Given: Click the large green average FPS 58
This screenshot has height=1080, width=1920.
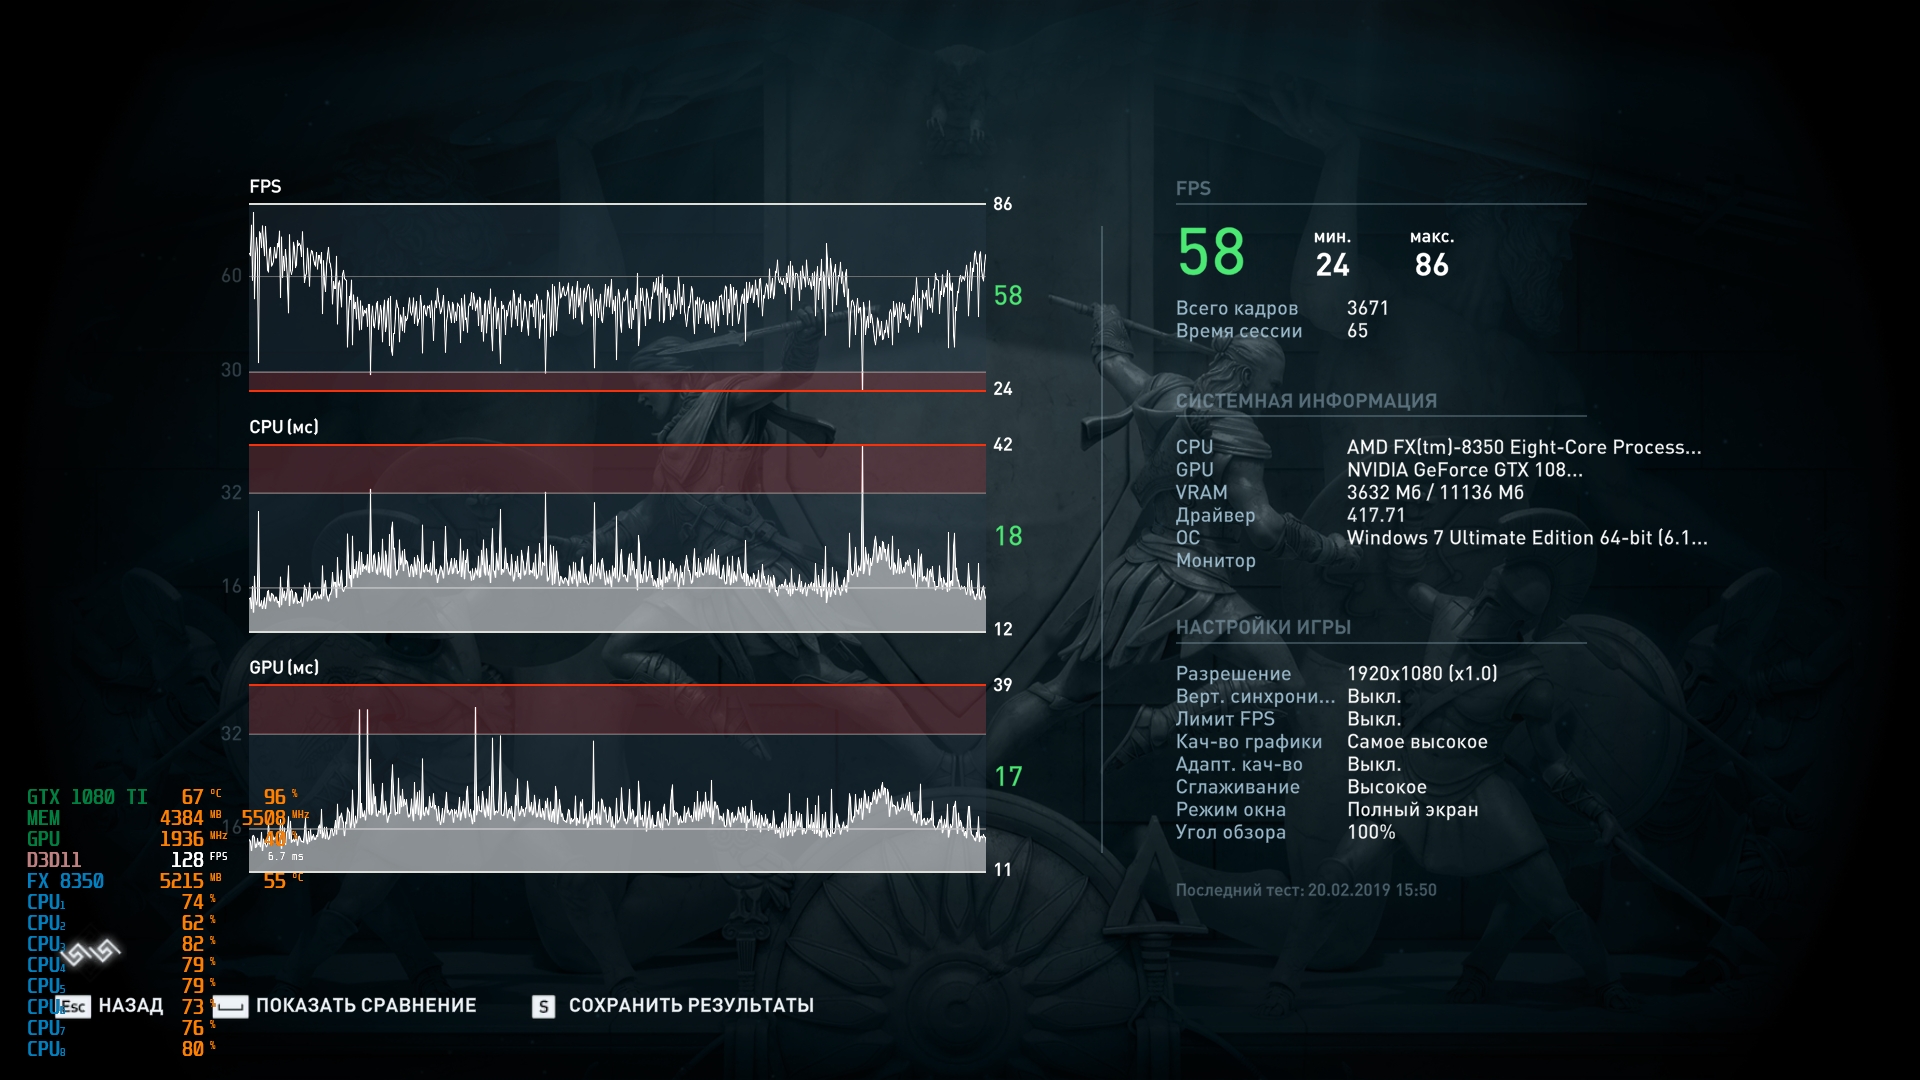Looking at the screenshot, I should point(1211,252).
